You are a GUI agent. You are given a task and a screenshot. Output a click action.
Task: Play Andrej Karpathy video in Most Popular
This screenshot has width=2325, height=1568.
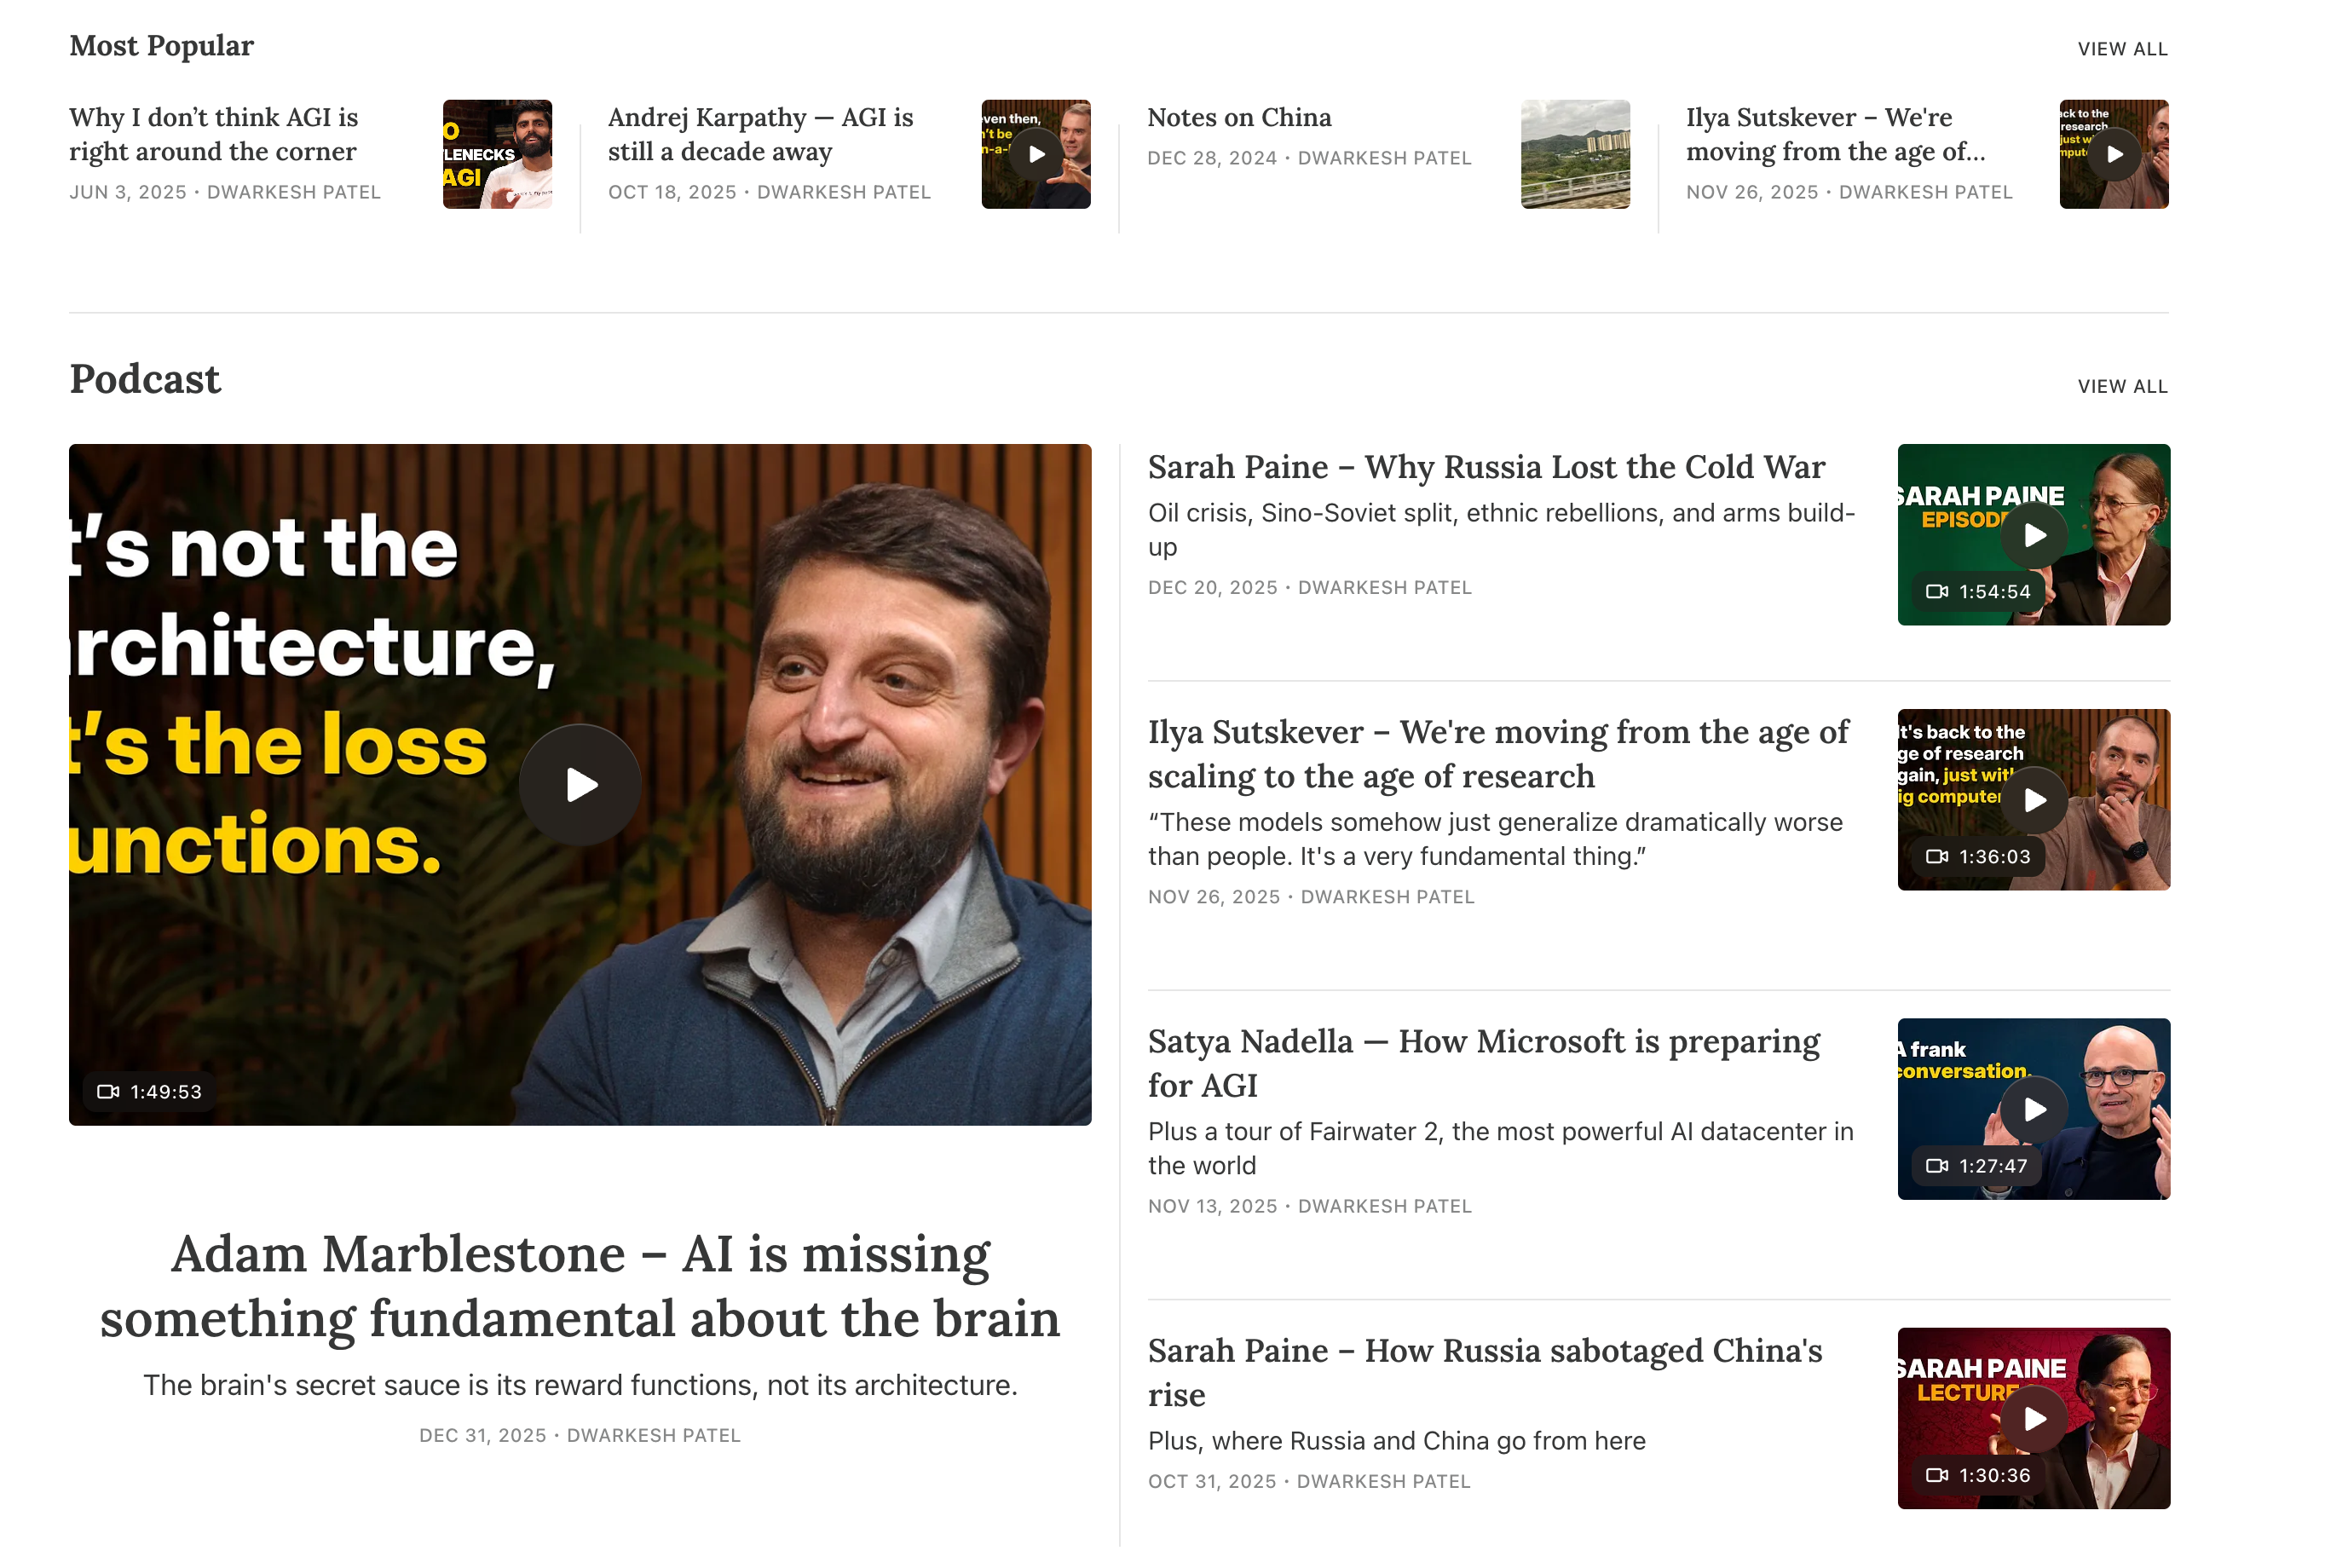tap(1036, 154)
